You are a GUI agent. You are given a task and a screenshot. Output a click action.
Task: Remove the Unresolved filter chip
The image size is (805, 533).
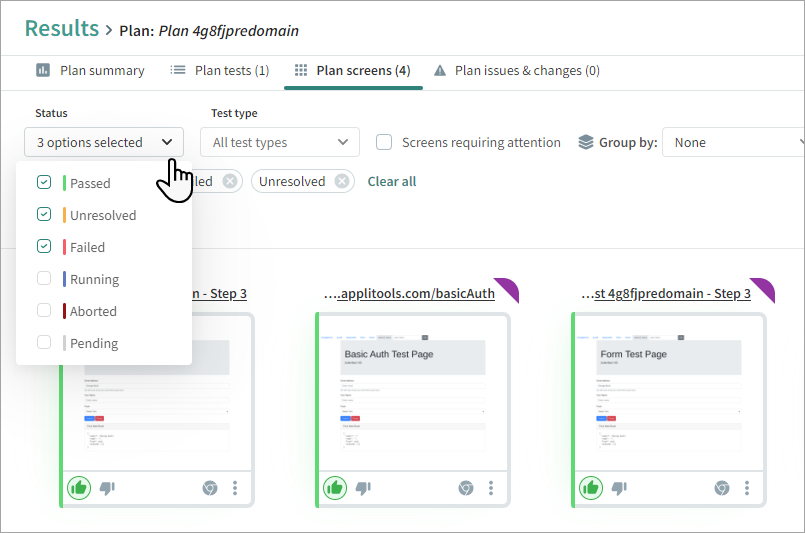pyautogui.click(x=342, y=181)
